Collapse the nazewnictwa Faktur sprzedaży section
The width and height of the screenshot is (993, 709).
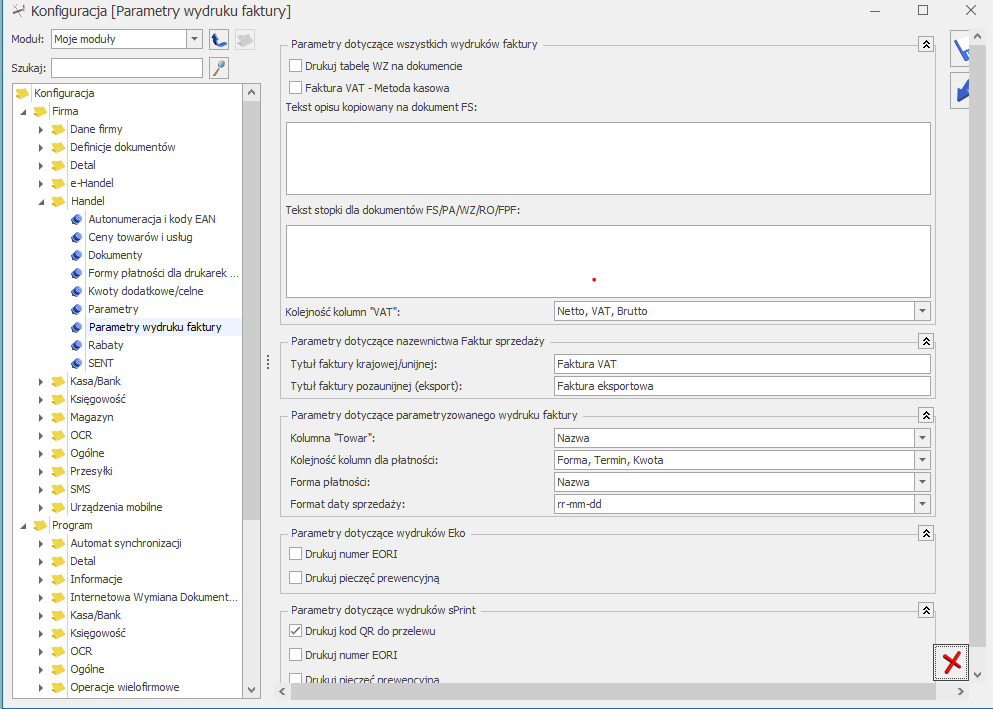tap(926, 341)
